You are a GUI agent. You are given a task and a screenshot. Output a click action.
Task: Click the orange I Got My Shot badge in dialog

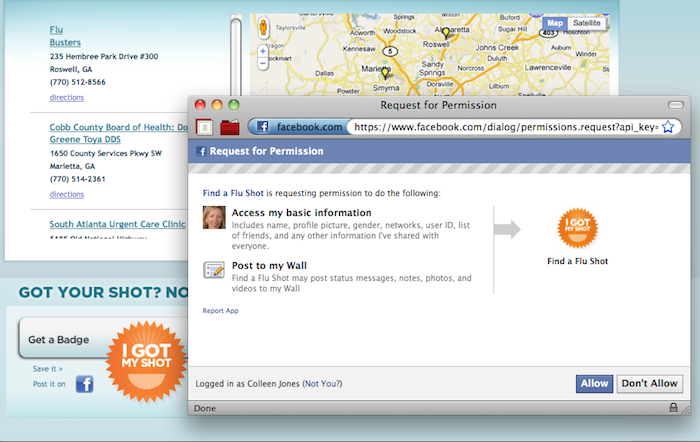577,228
